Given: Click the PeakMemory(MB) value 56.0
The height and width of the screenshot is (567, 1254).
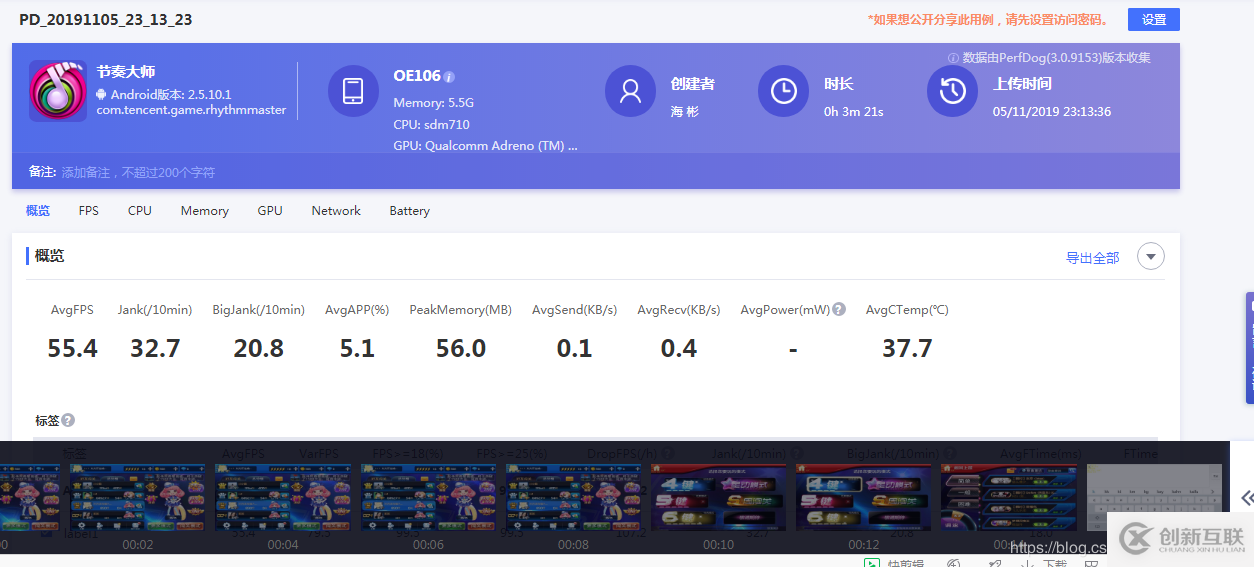Looking at the screenshot, I should click(x=461, y=348).
